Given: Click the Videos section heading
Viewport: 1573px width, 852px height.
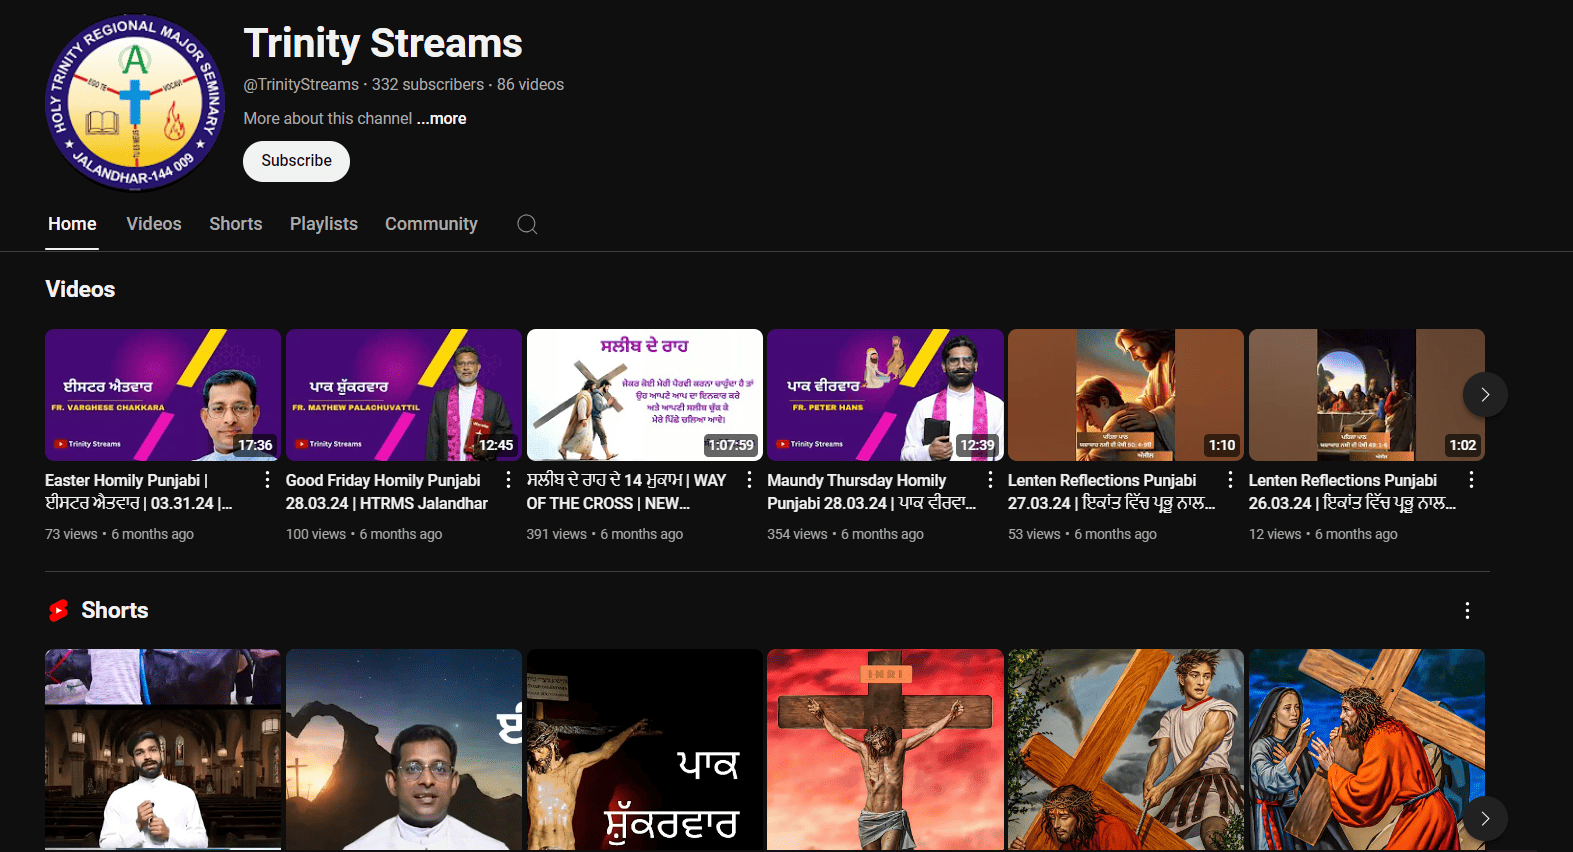Looking at the screenshot, I should [80, 289].
